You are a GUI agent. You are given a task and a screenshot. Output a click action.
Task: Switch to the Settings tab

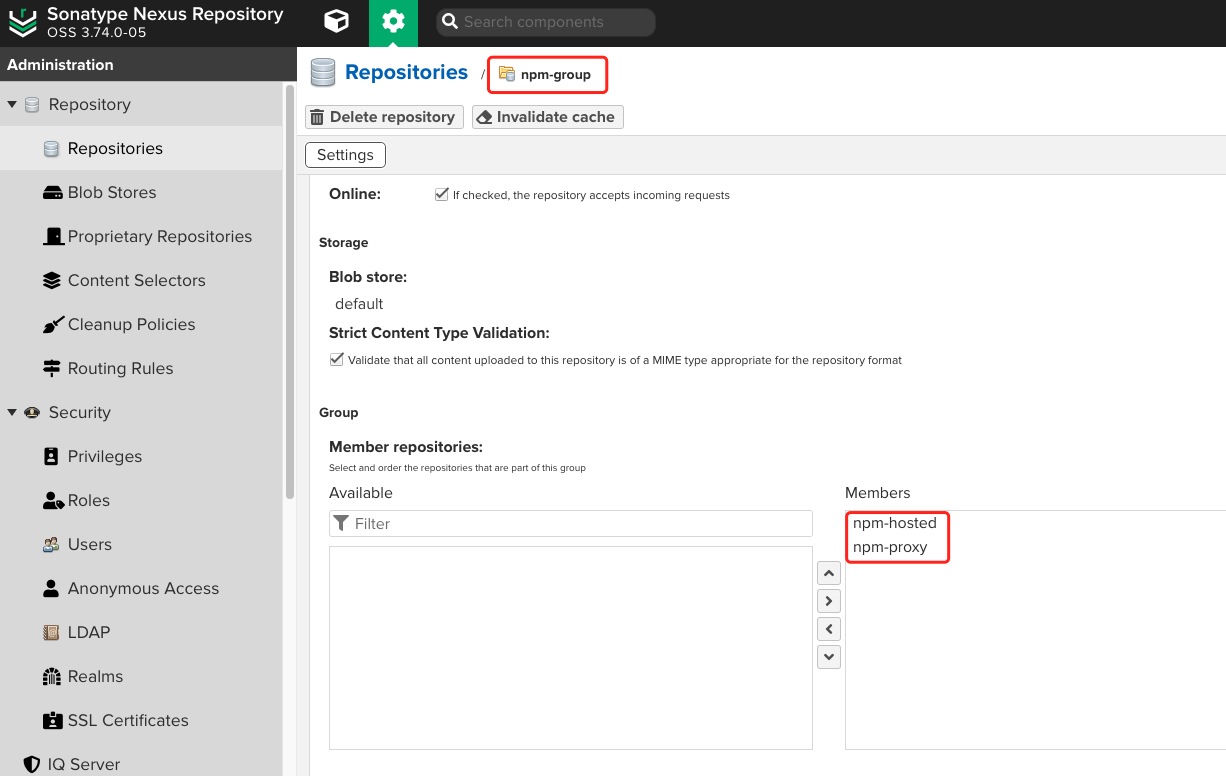tap(345, 155)
